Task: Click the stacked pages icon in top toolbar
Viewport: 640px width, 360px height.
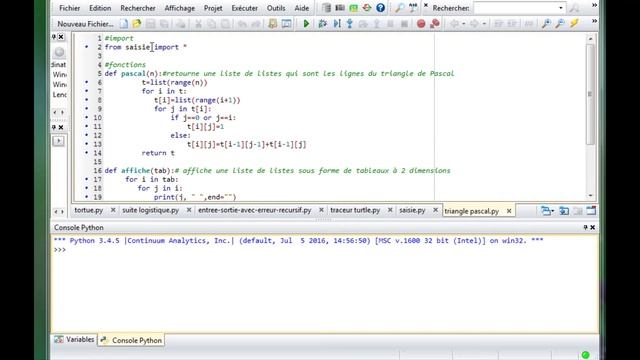Action: (x=326, y=8)
